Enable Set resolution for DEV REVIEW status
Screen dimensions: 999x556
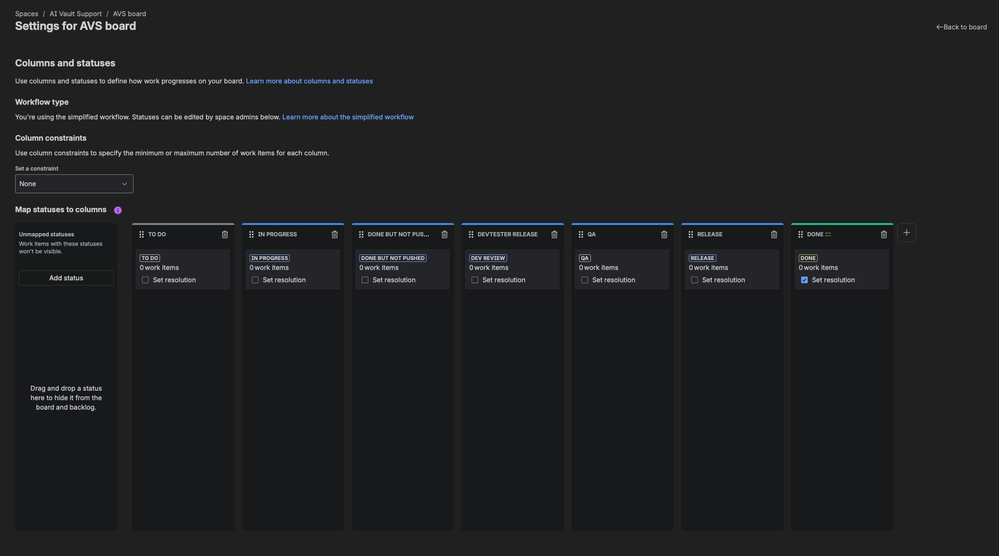coord(475,280)
